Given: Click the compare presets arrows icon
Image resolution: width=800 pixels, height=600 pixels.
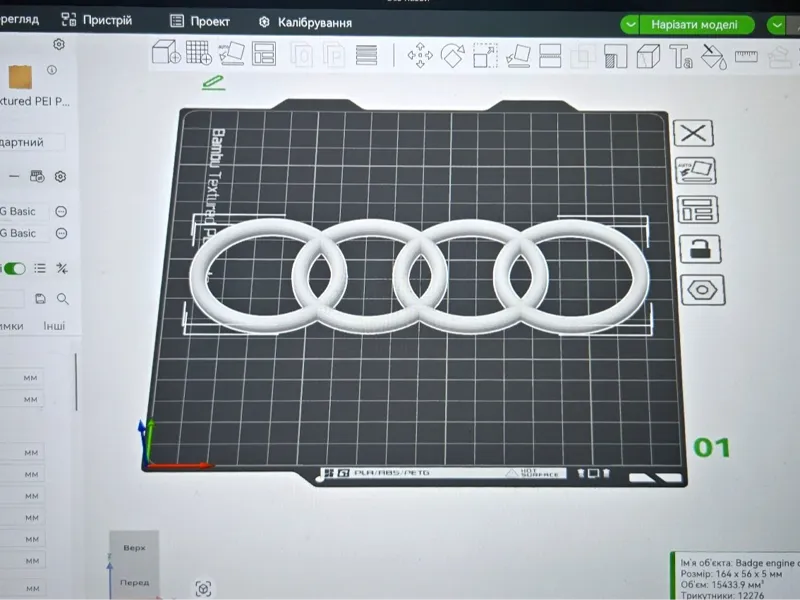Looking at the screenshot, I should pos(62,268).
